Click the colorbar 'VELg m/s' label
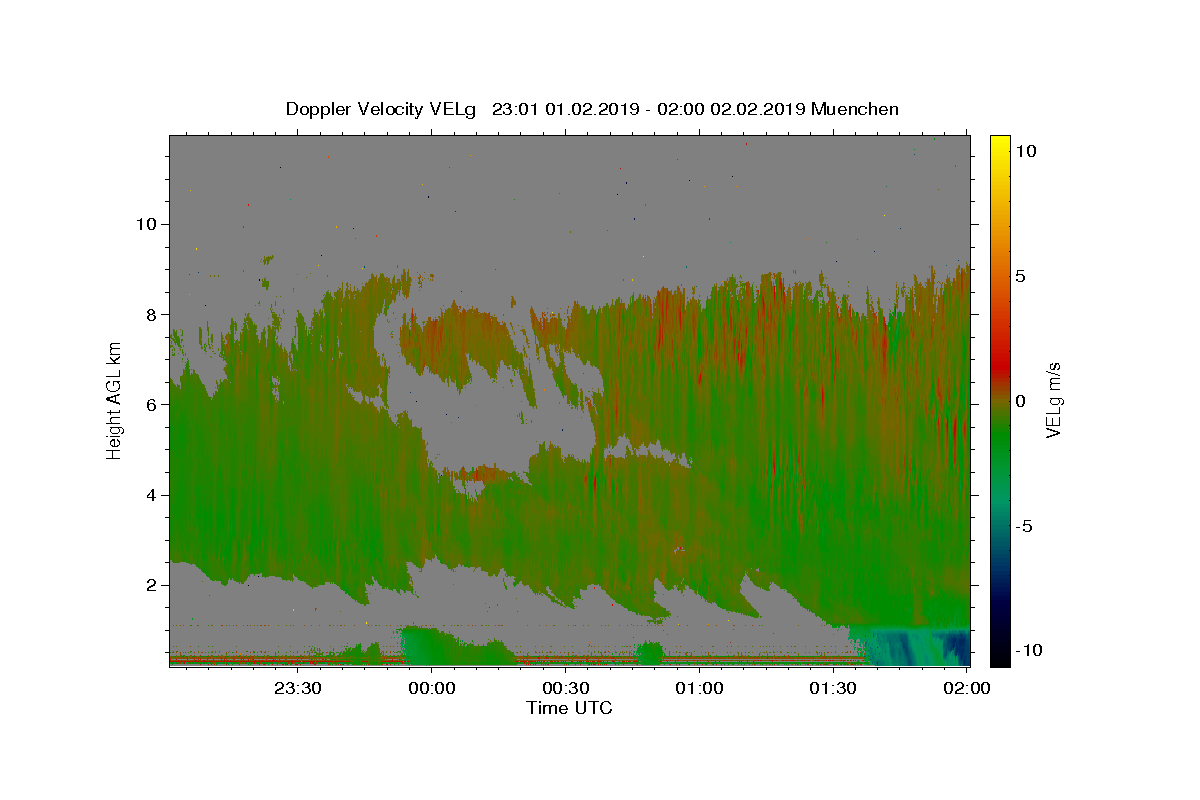 (1054, 401)
